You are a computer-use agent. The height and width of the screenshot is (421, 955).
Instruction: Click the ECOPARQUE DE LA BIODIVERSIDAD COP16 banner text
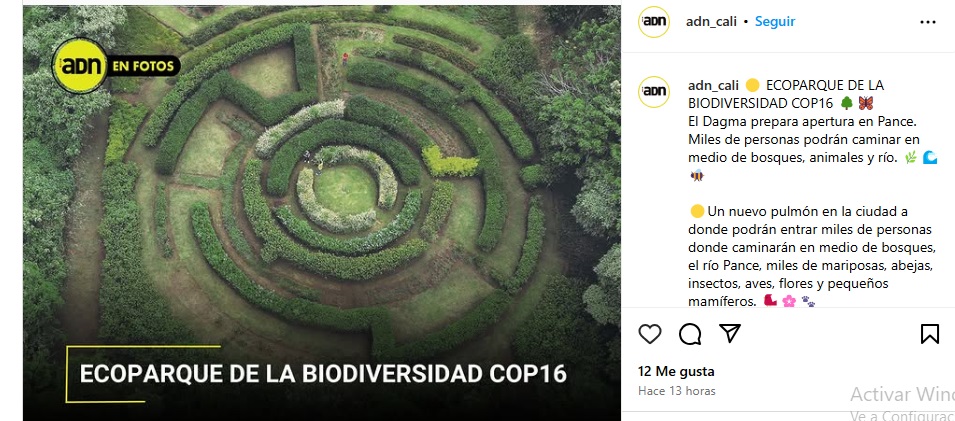[x=323, y=373]
